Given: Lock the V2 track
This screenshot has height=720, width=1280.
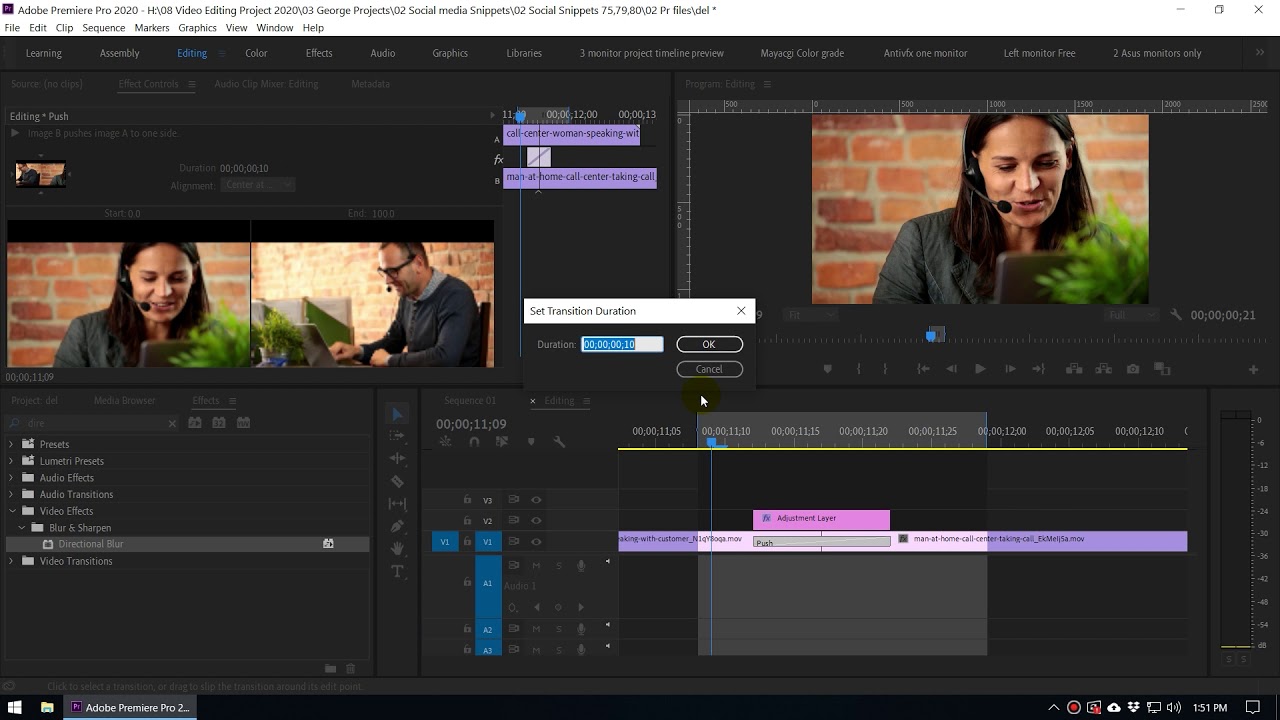Looking at the screenshot, I should tap(467, 520).
